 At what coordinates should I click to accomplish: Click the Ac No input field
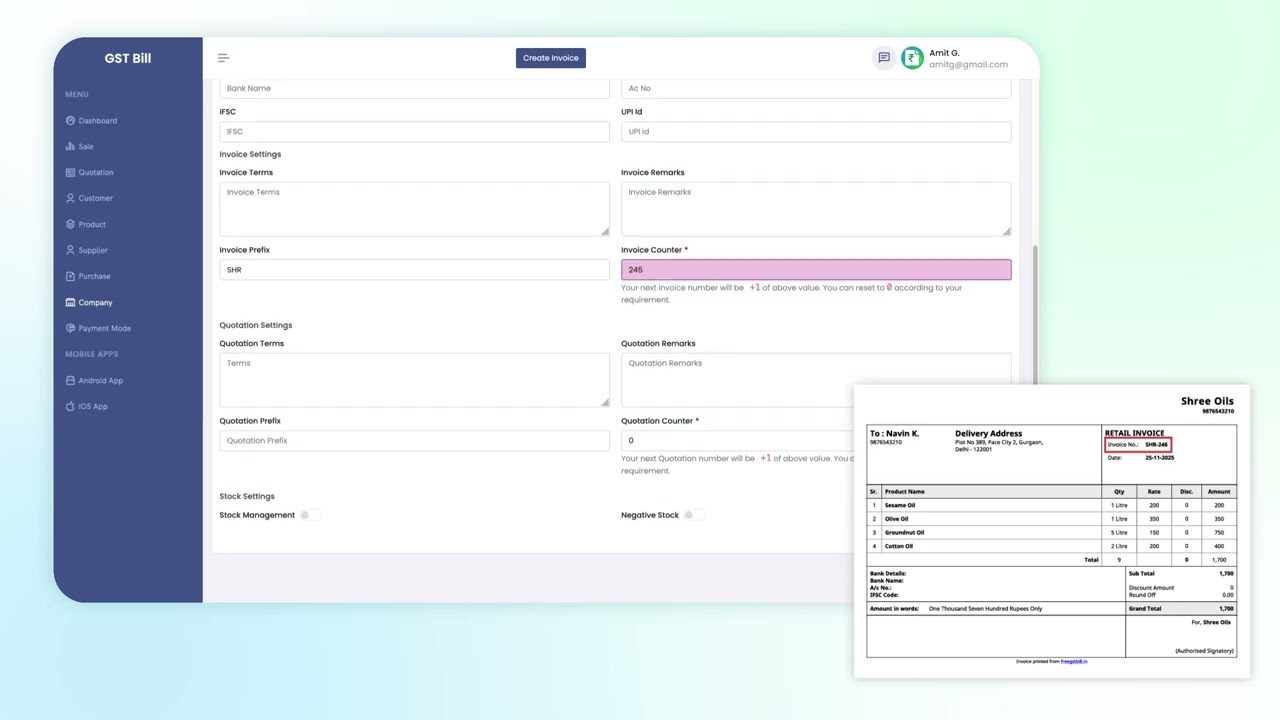[816, 88]
